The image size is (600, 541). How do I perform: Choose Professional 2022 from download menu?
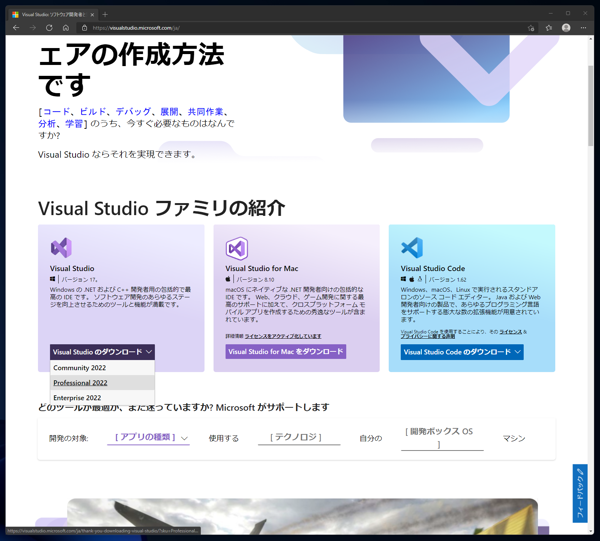[x=102, y=383]
